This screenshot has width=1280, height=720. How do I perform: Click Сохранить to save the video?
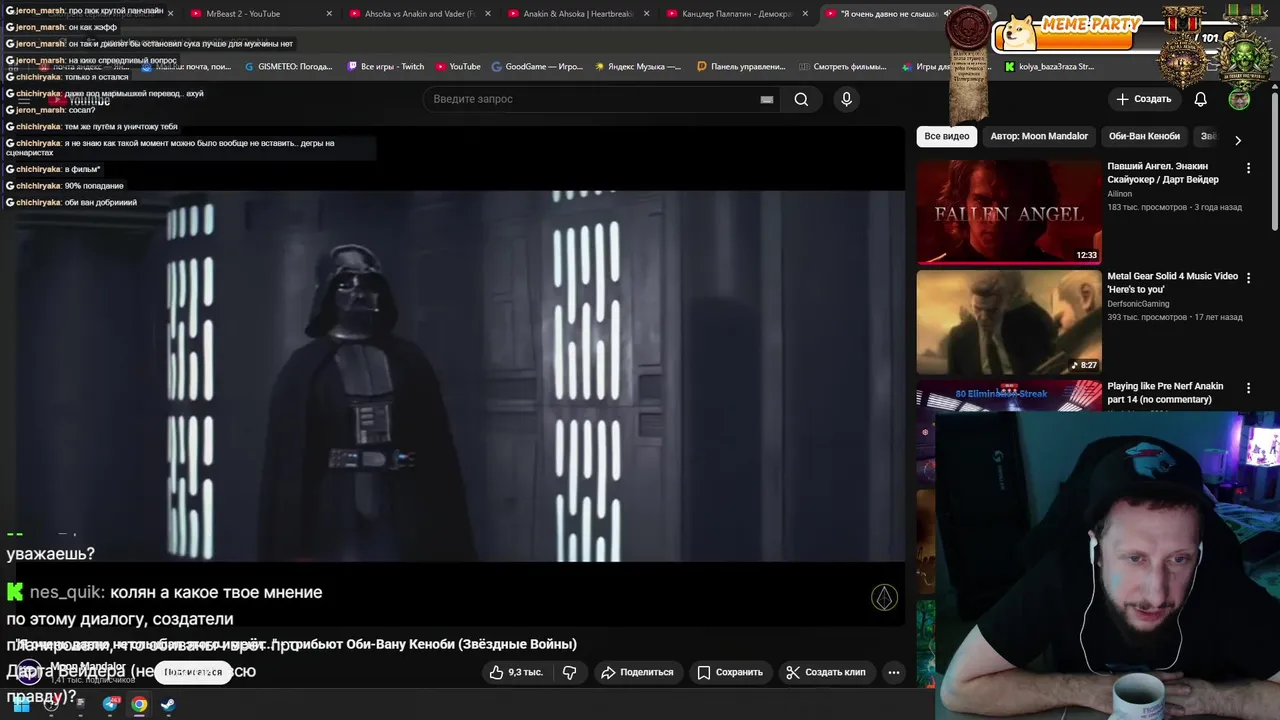click(x=730, y=672)
